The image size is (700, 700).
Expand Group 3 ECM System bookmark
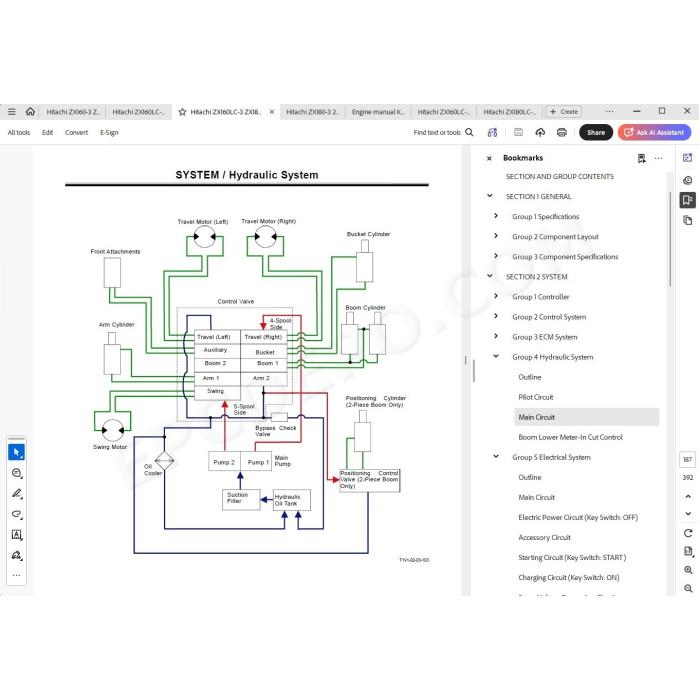496,336
